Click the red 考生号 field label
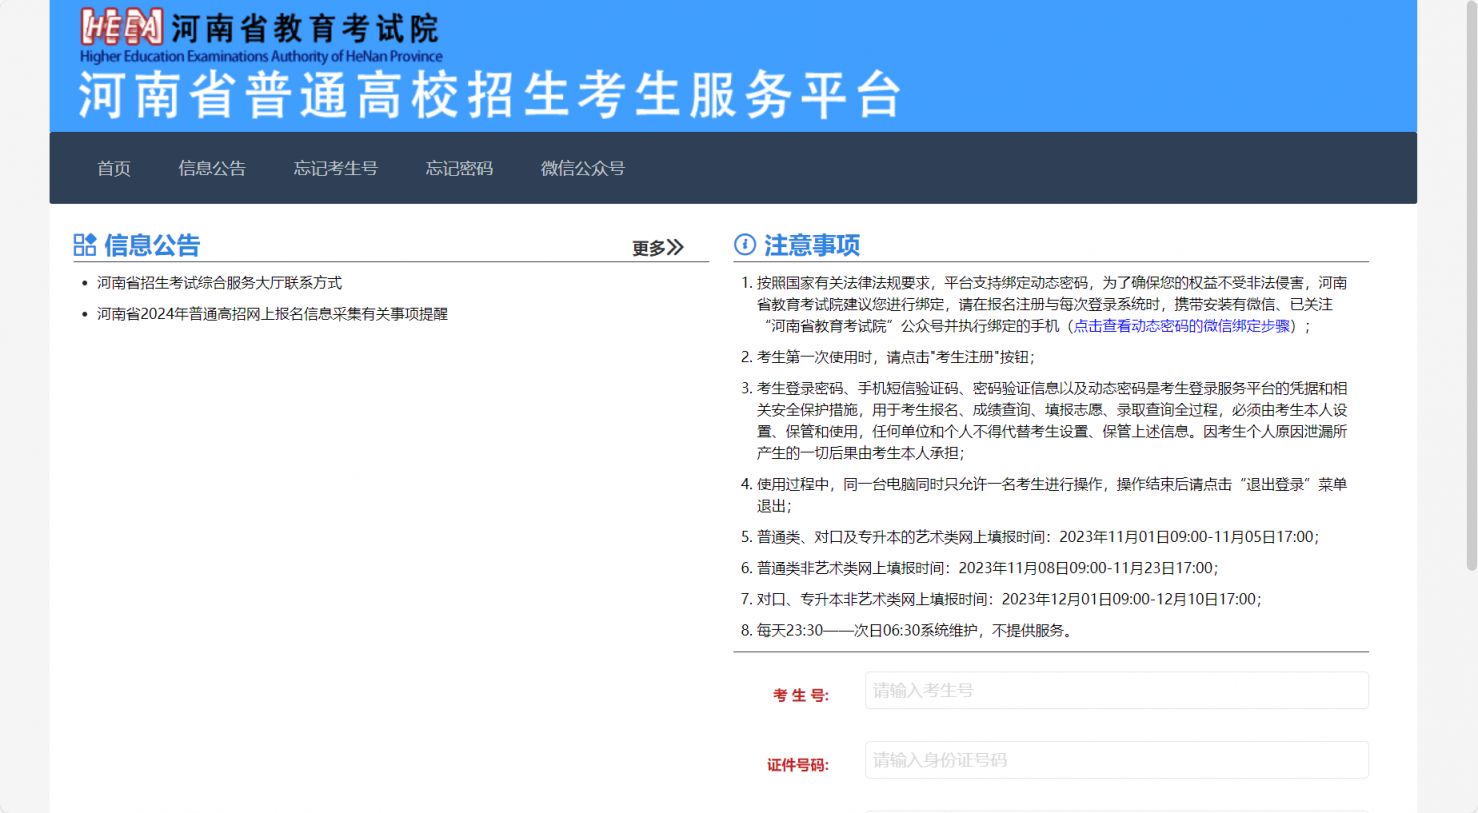The height and width of the screenshot is (813, 1478). (800, 695)
